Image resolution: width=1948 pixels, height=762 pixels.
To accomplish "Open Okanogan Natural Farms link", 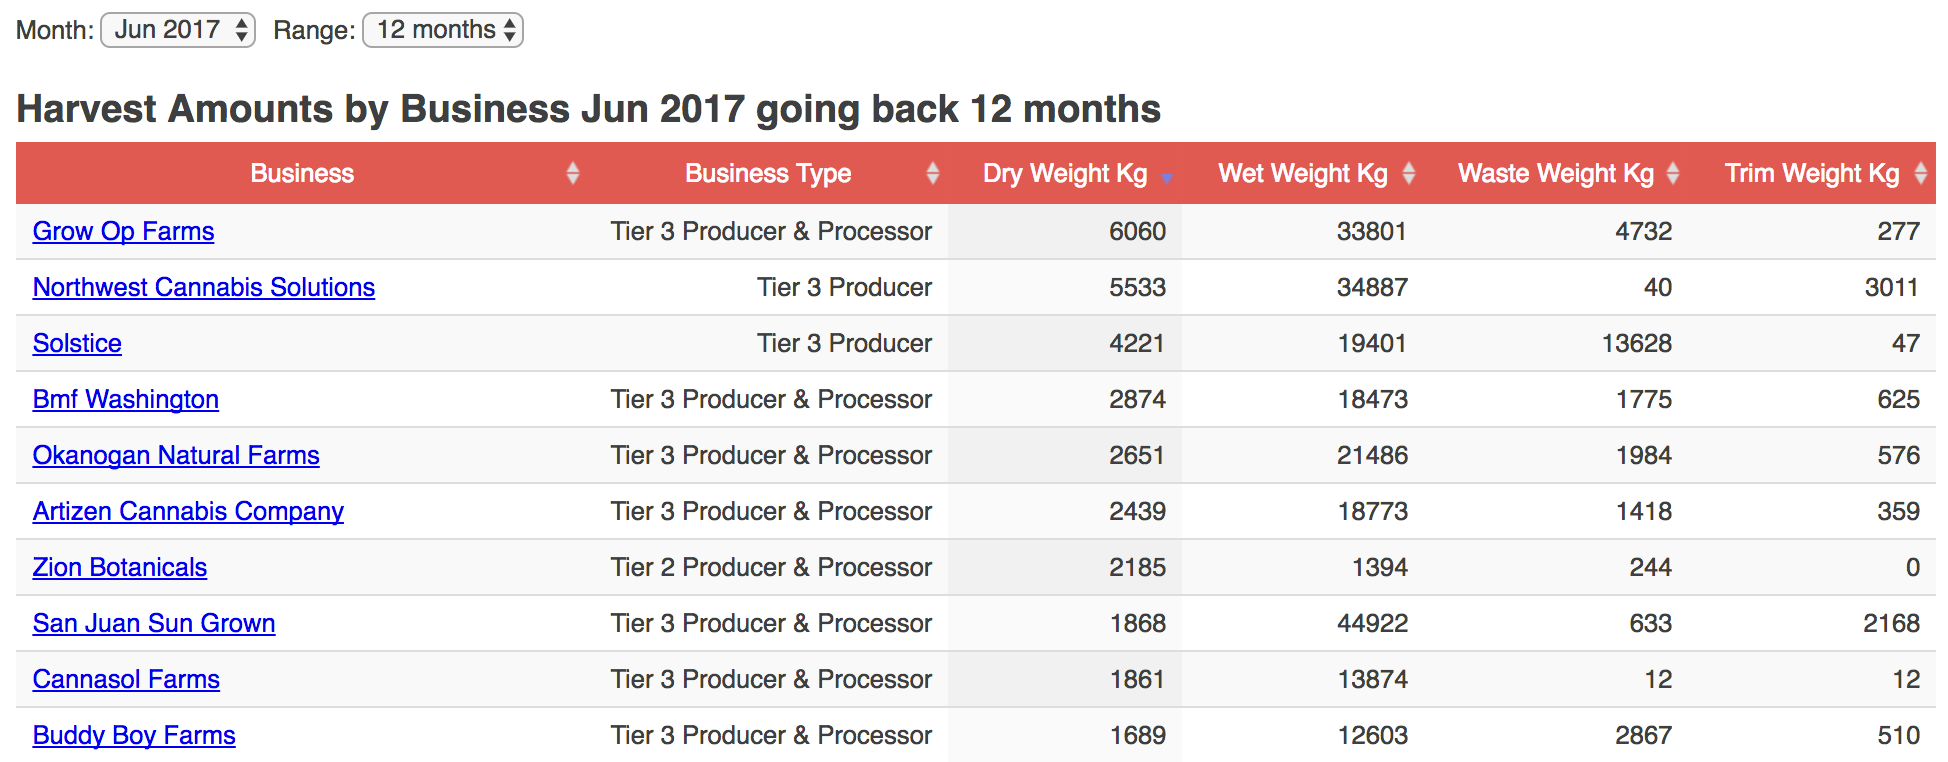I will 175,455.
